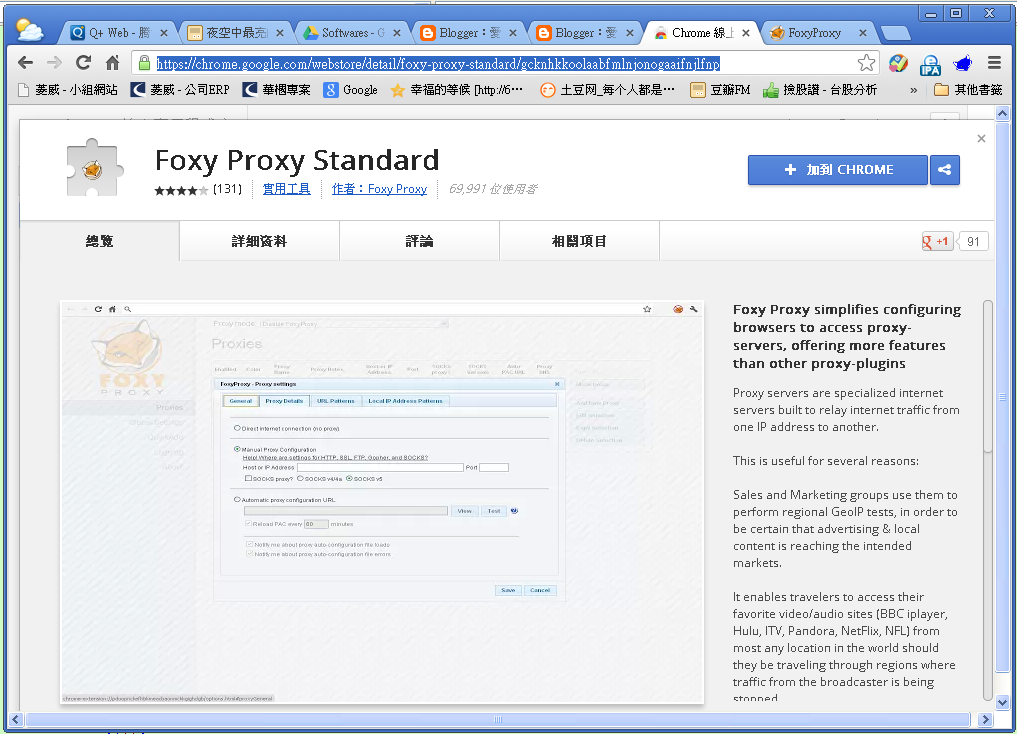
Task: Click the horizontal scroll left arrow
Action: (16, 719)
